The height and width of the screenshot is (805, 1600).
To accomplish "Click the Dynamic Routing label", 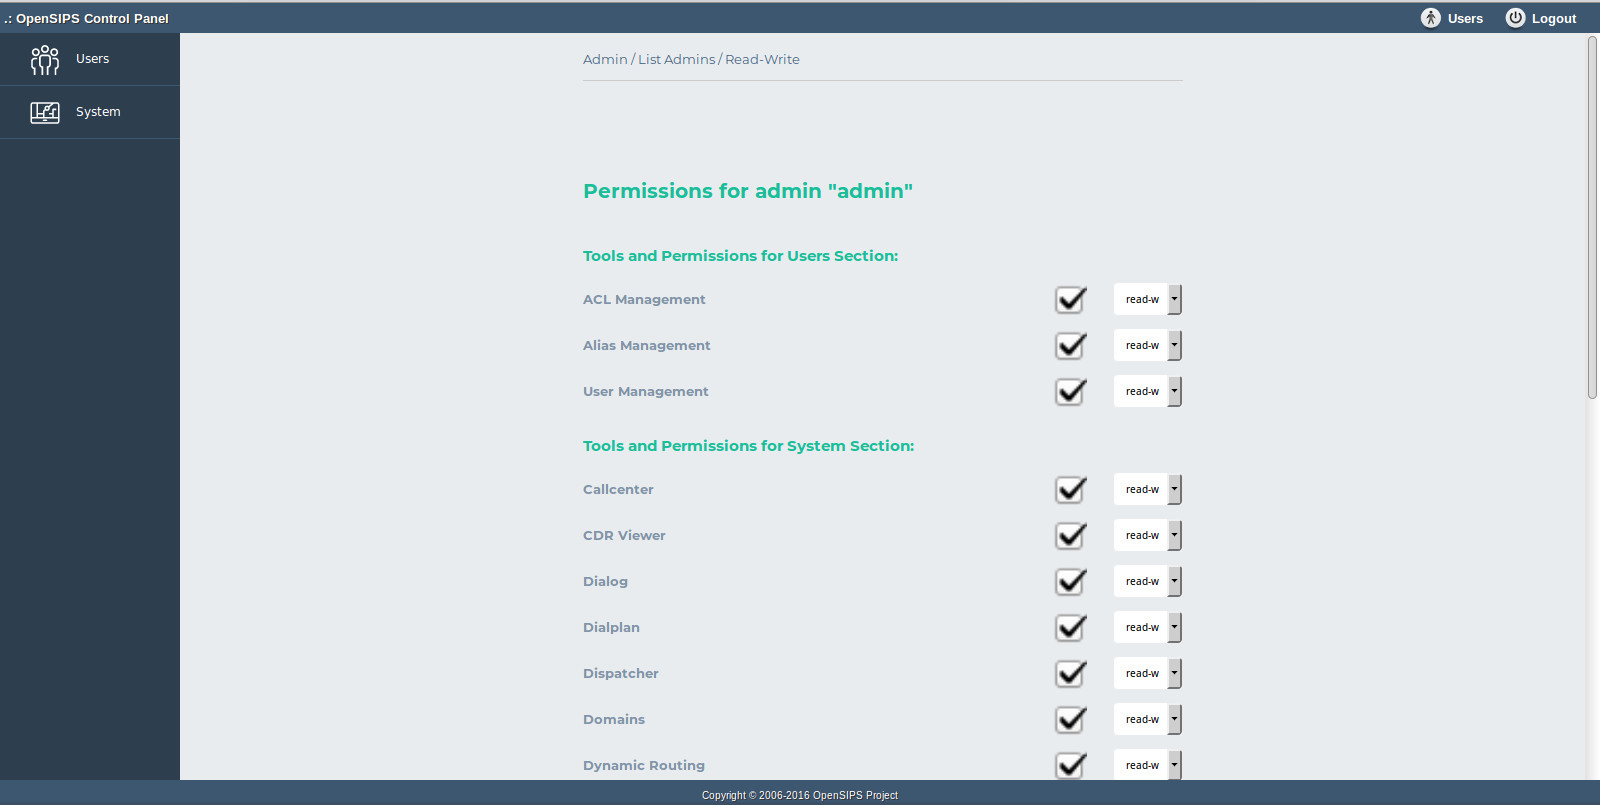I will click(643, 765).
